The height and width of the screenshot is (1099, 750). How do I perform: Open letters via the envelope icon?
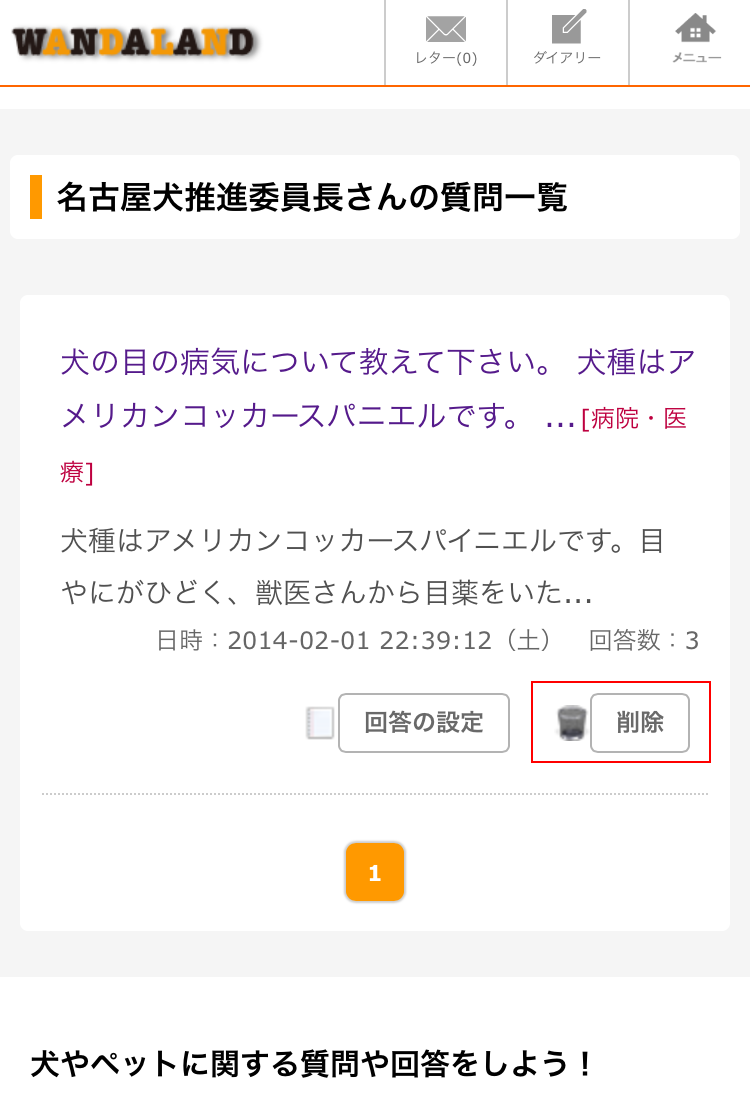[x=446, y=29]
